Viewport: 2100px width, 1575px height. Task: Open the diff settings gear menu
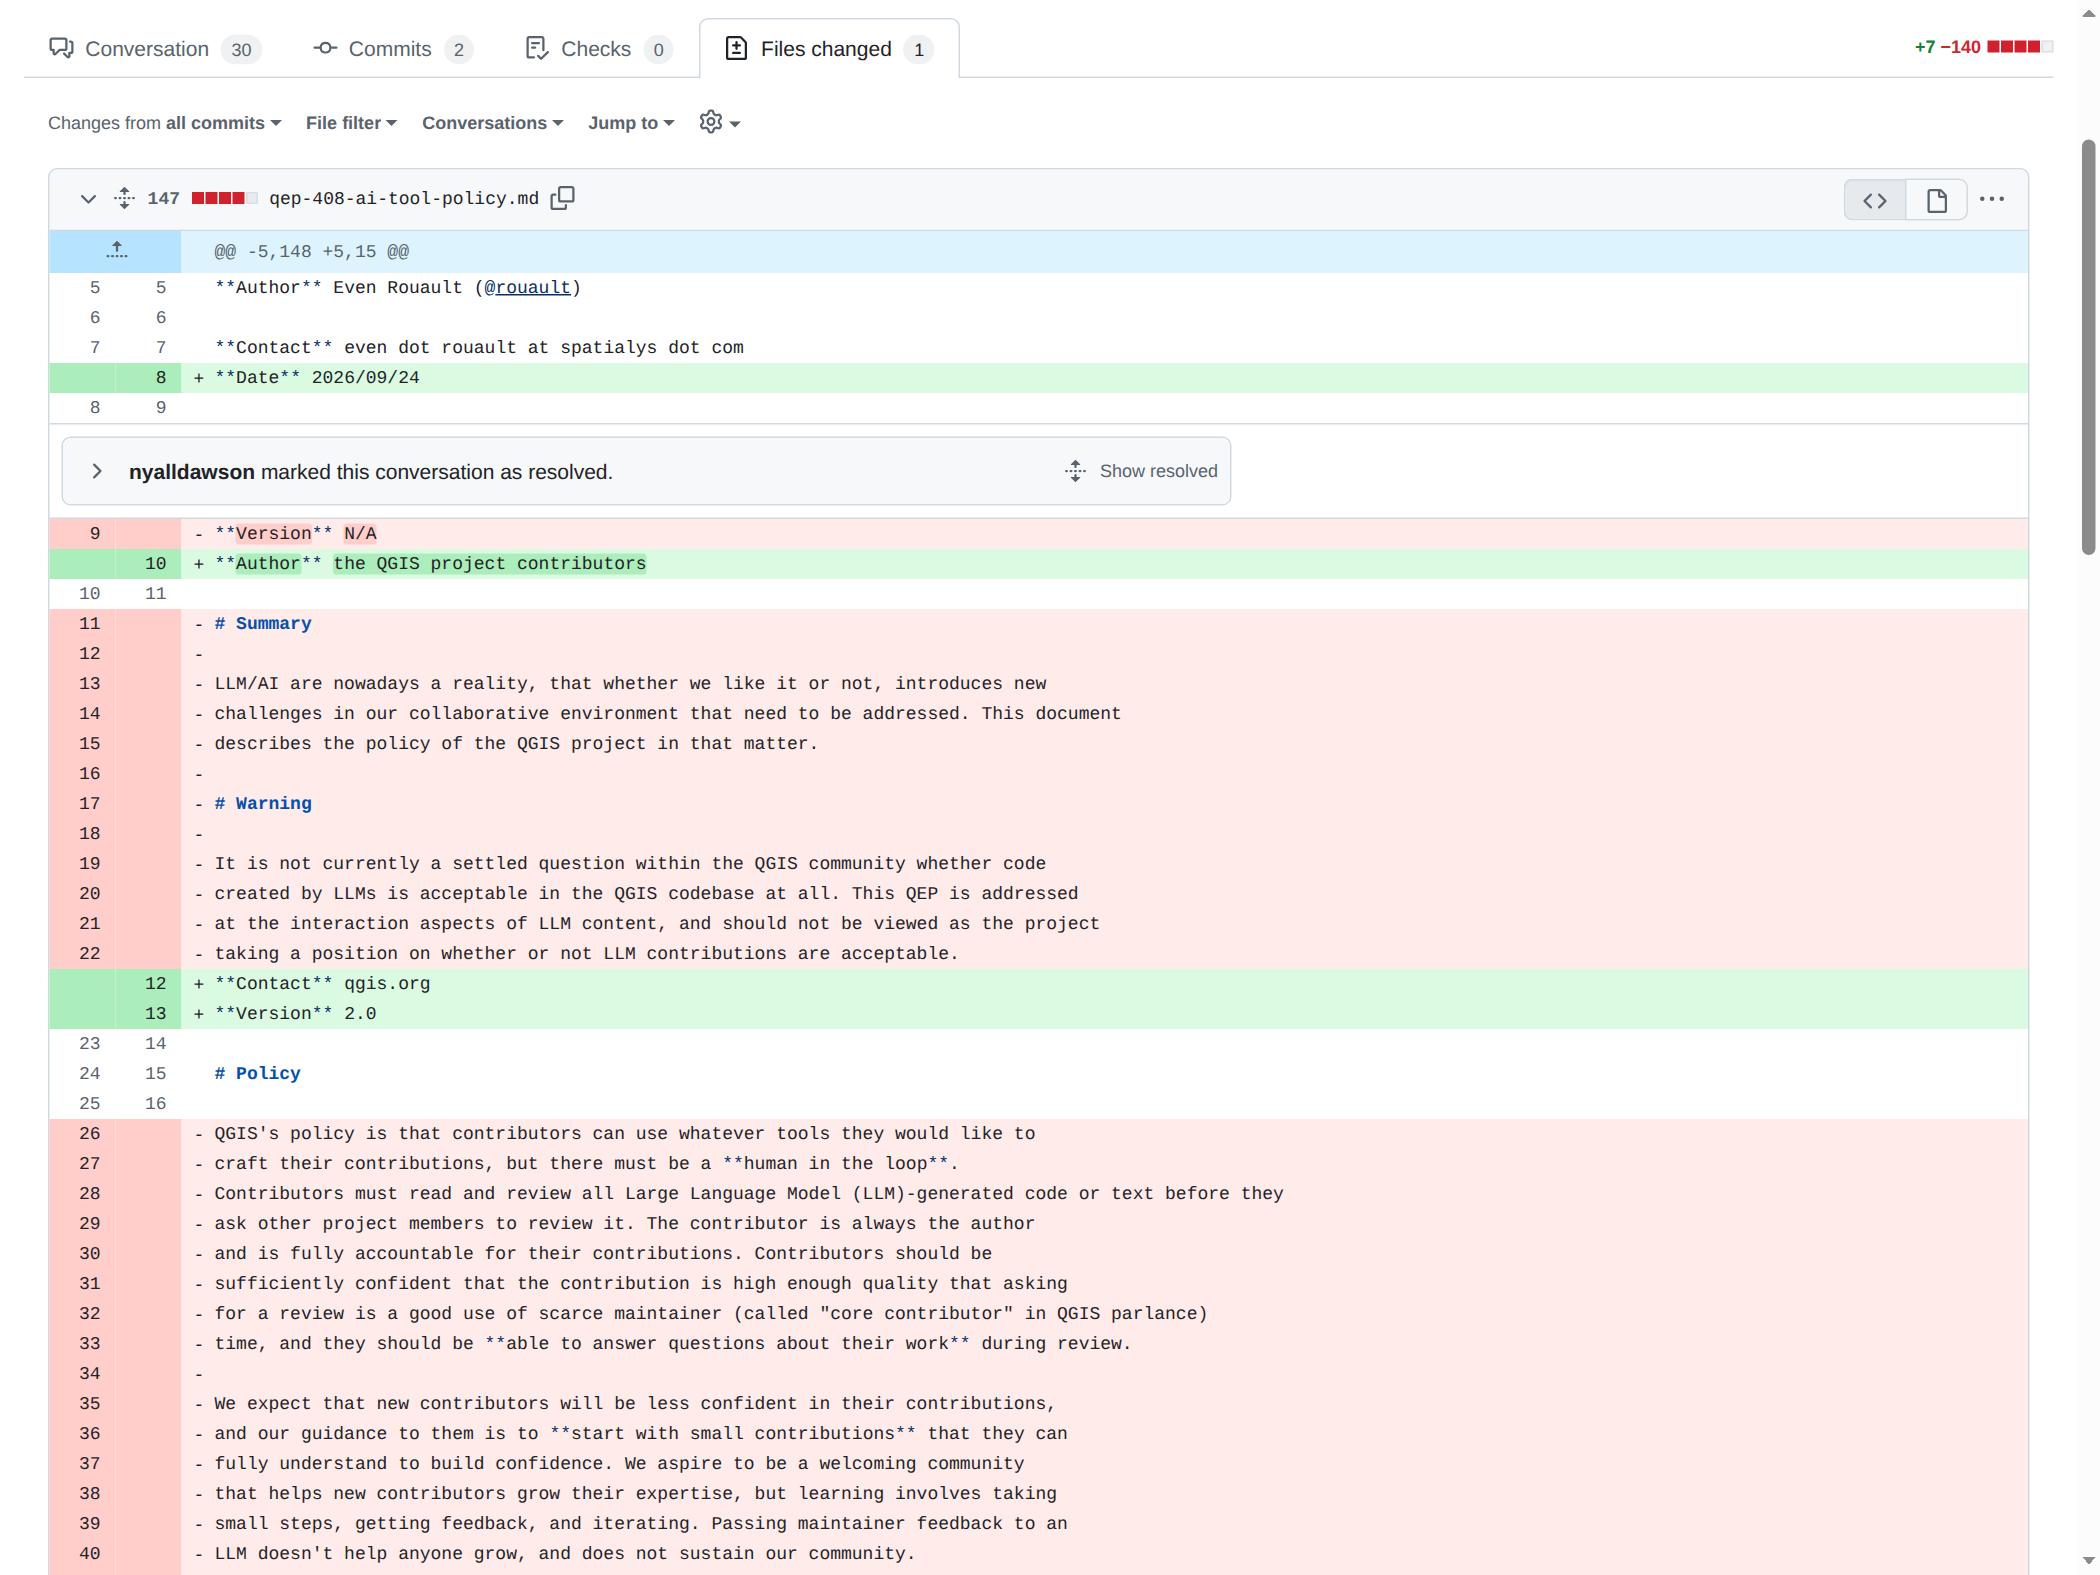tap(719, 123)
